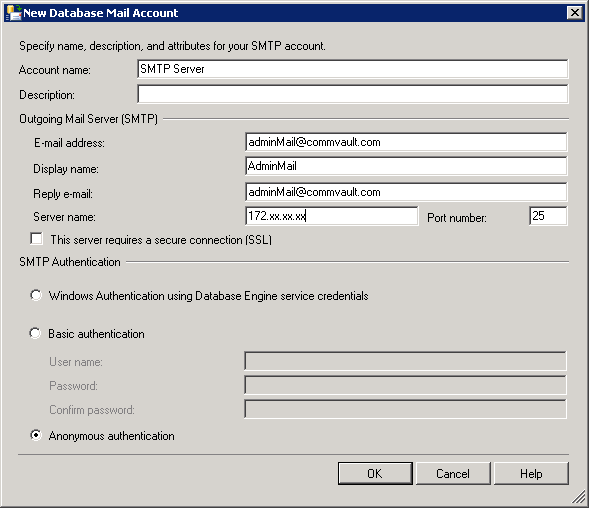This screenshot has height=508, width=589.
Task: Click the Port number box
Action: (548, 216)
